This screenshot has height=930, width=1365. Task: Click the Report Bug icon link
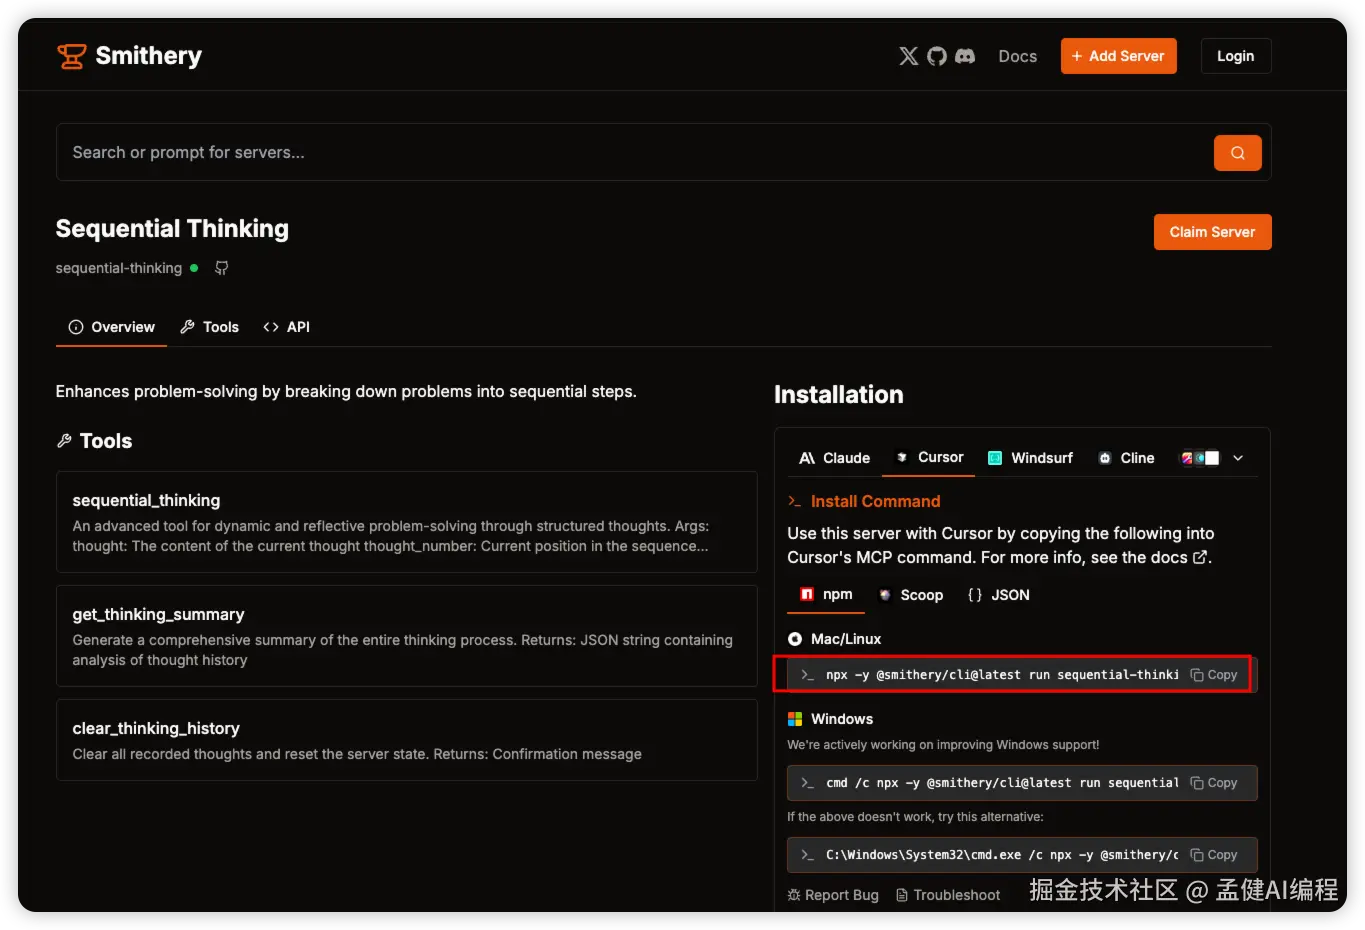coord(832,895)
